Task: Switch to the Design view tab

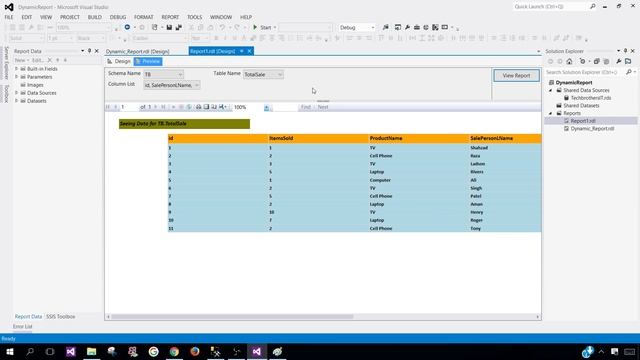Action: [118, 61]
